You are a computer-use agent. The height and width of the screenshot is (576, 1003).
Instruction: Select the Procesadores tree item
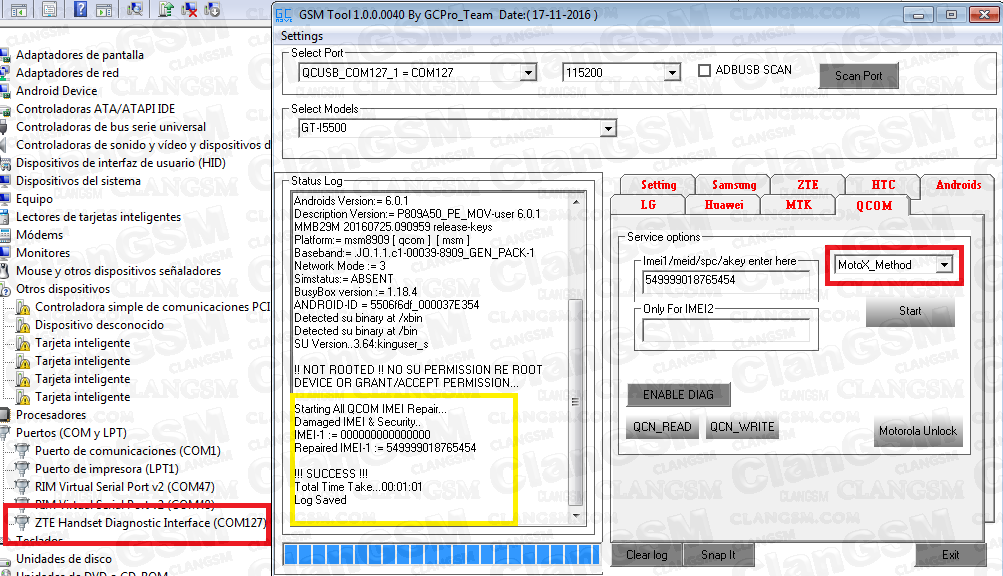51,415
